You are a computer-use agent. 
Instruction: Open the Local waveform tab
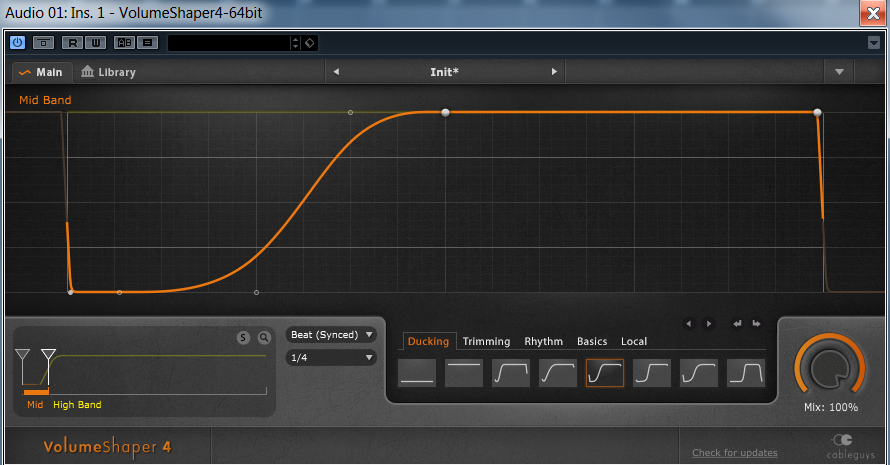pyautogui.click(x=634, y=341)
